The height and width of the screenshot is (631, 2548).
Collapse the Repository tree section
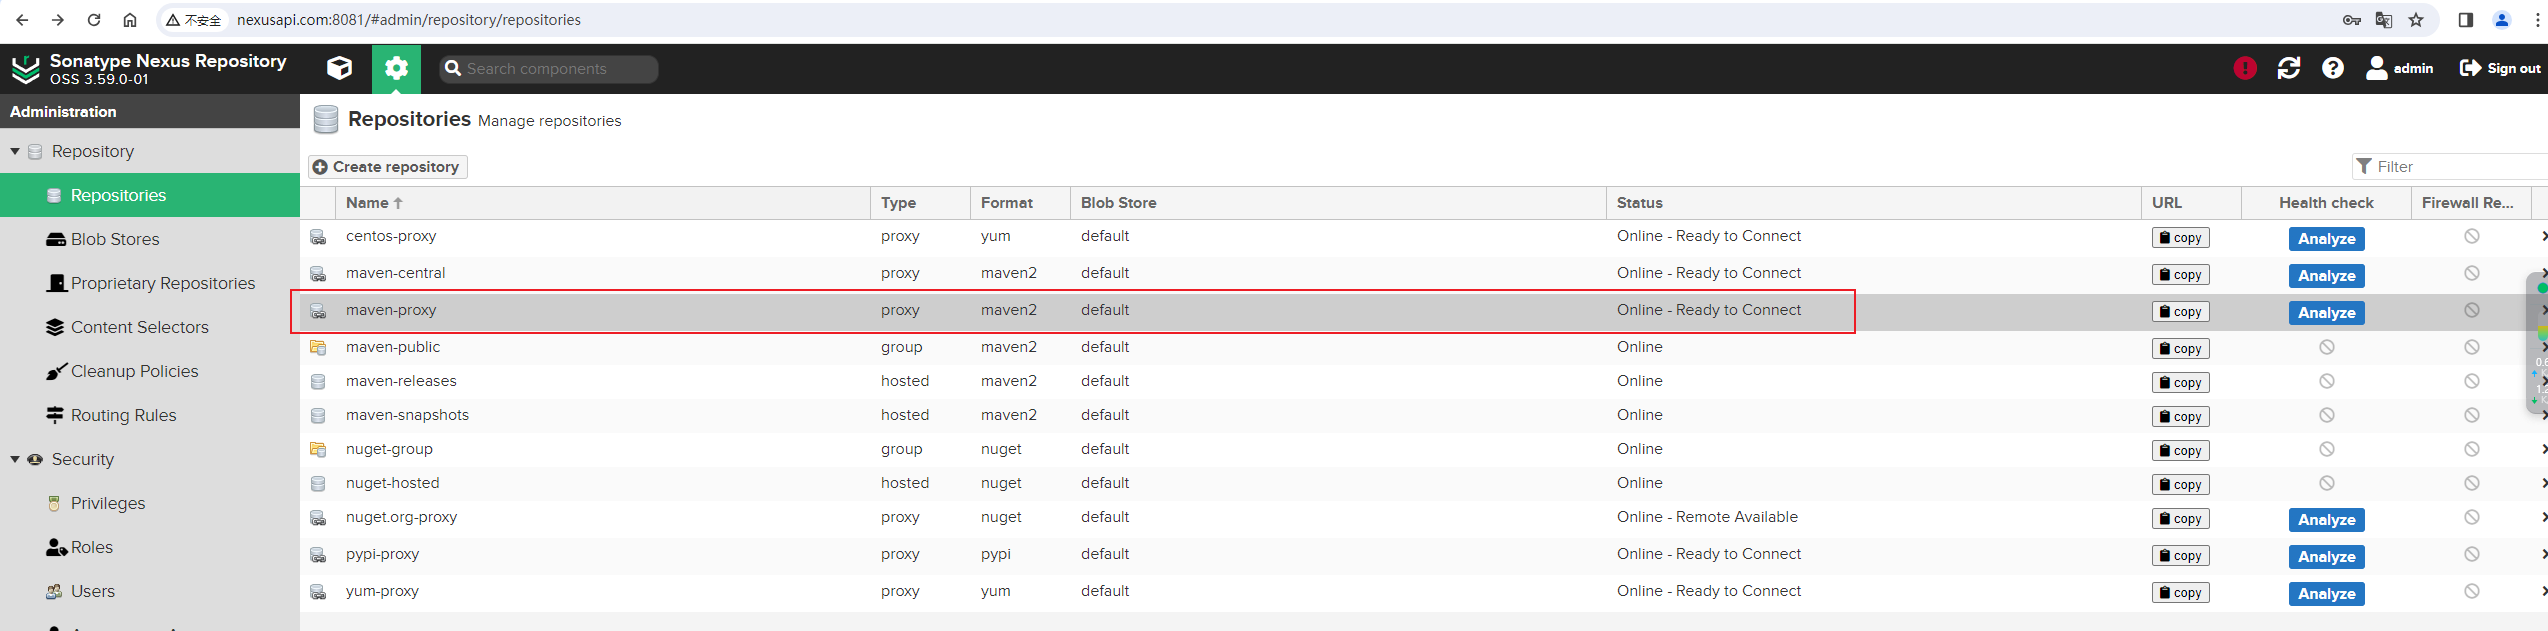point(15,151)
